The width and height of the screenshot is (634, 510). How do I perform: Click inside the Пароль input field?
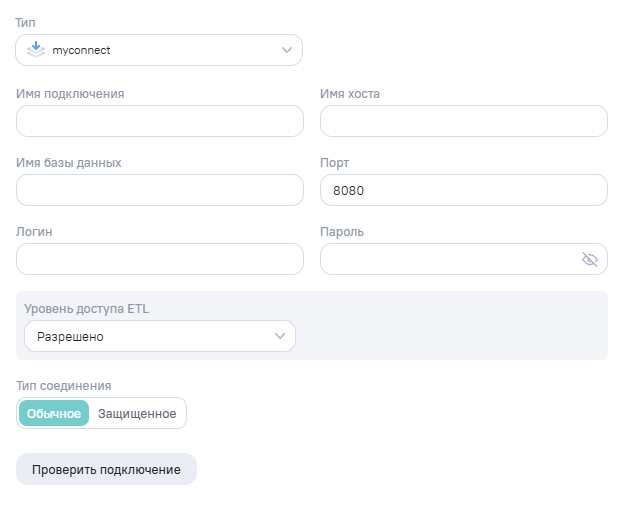pyautogui.click(x=445, y=259)
